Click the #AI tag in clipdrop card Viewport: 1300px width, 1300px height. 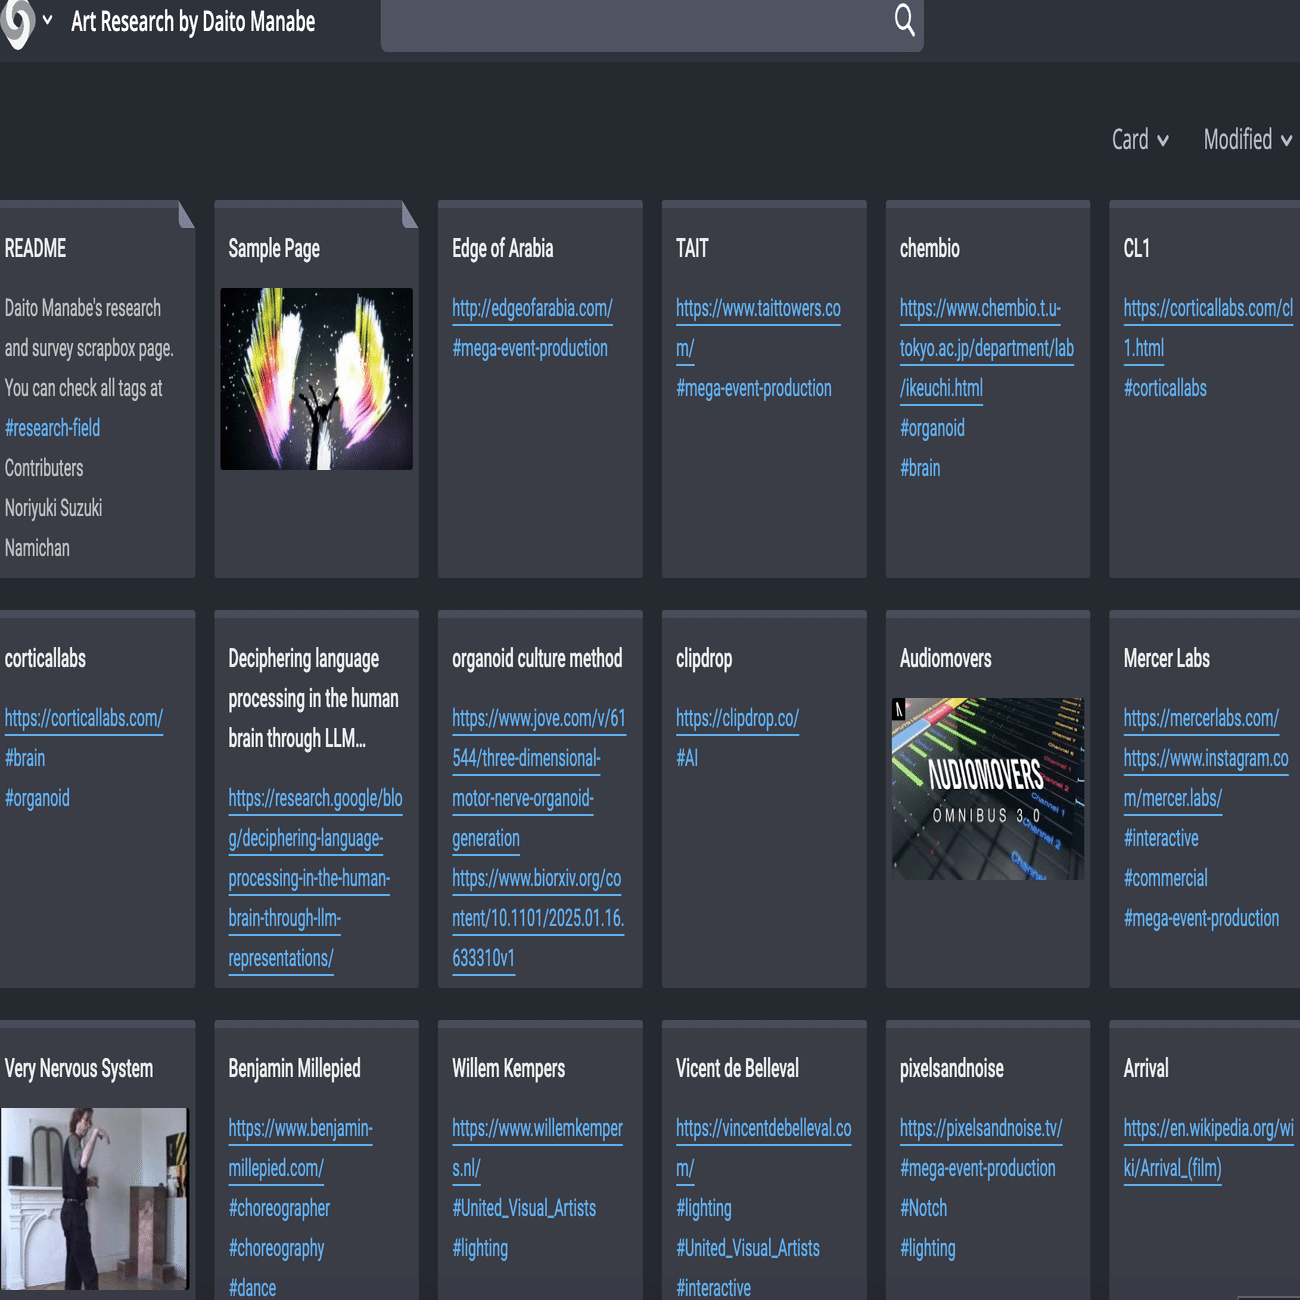point(687,758)
